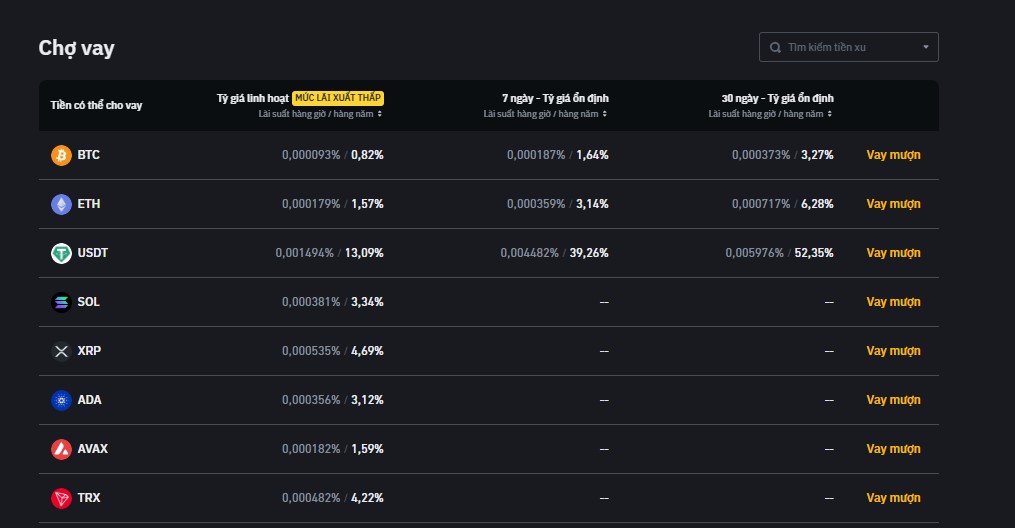Click the BTC 7-day rate 1,64%
Screen dimensions: 1015x528
592,155
